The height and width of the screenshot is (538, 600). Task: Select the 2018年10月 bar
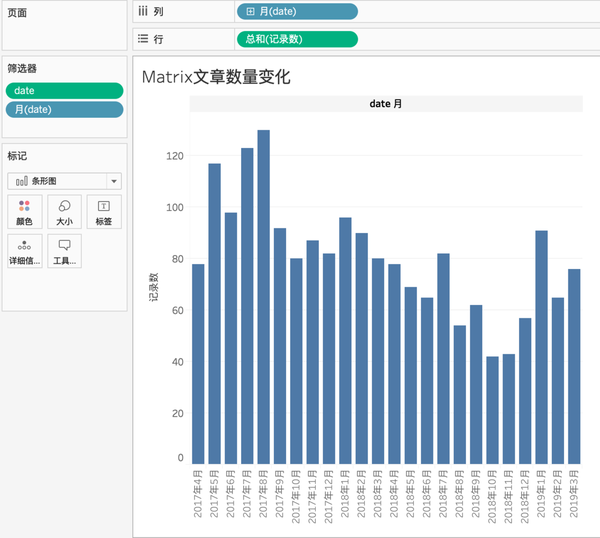click(492, 410)
